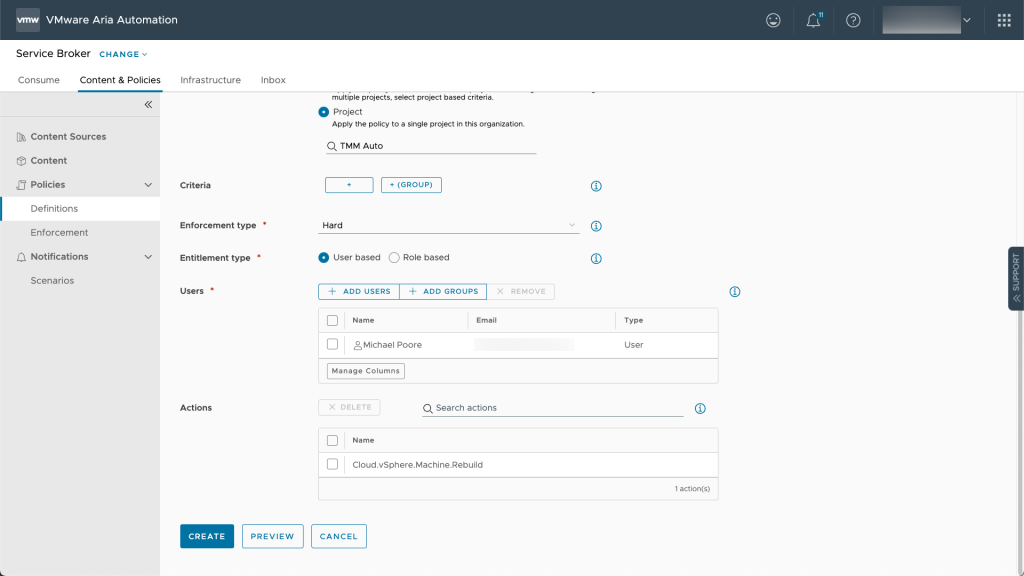Collapse the sidebar with double-chevron icon

coord(148,104)
